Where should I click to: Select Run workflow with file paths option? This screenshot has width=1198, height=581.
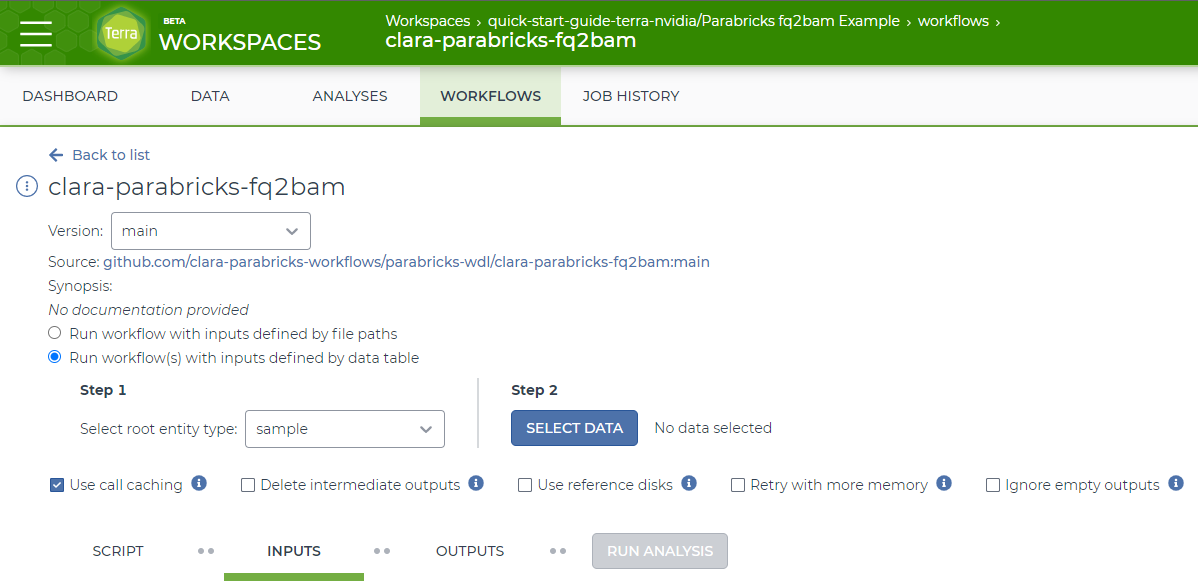pos(55,333)
